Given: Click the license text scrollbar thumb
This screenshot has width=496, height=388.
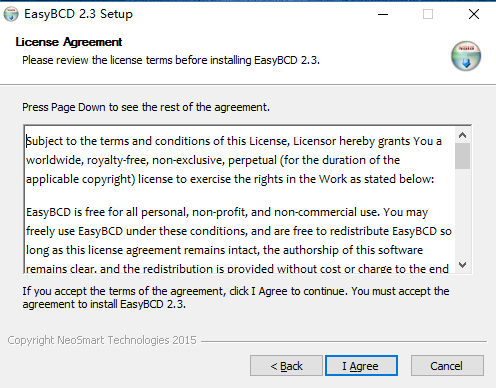Looking at the screenshot, I should coord(462,156).
